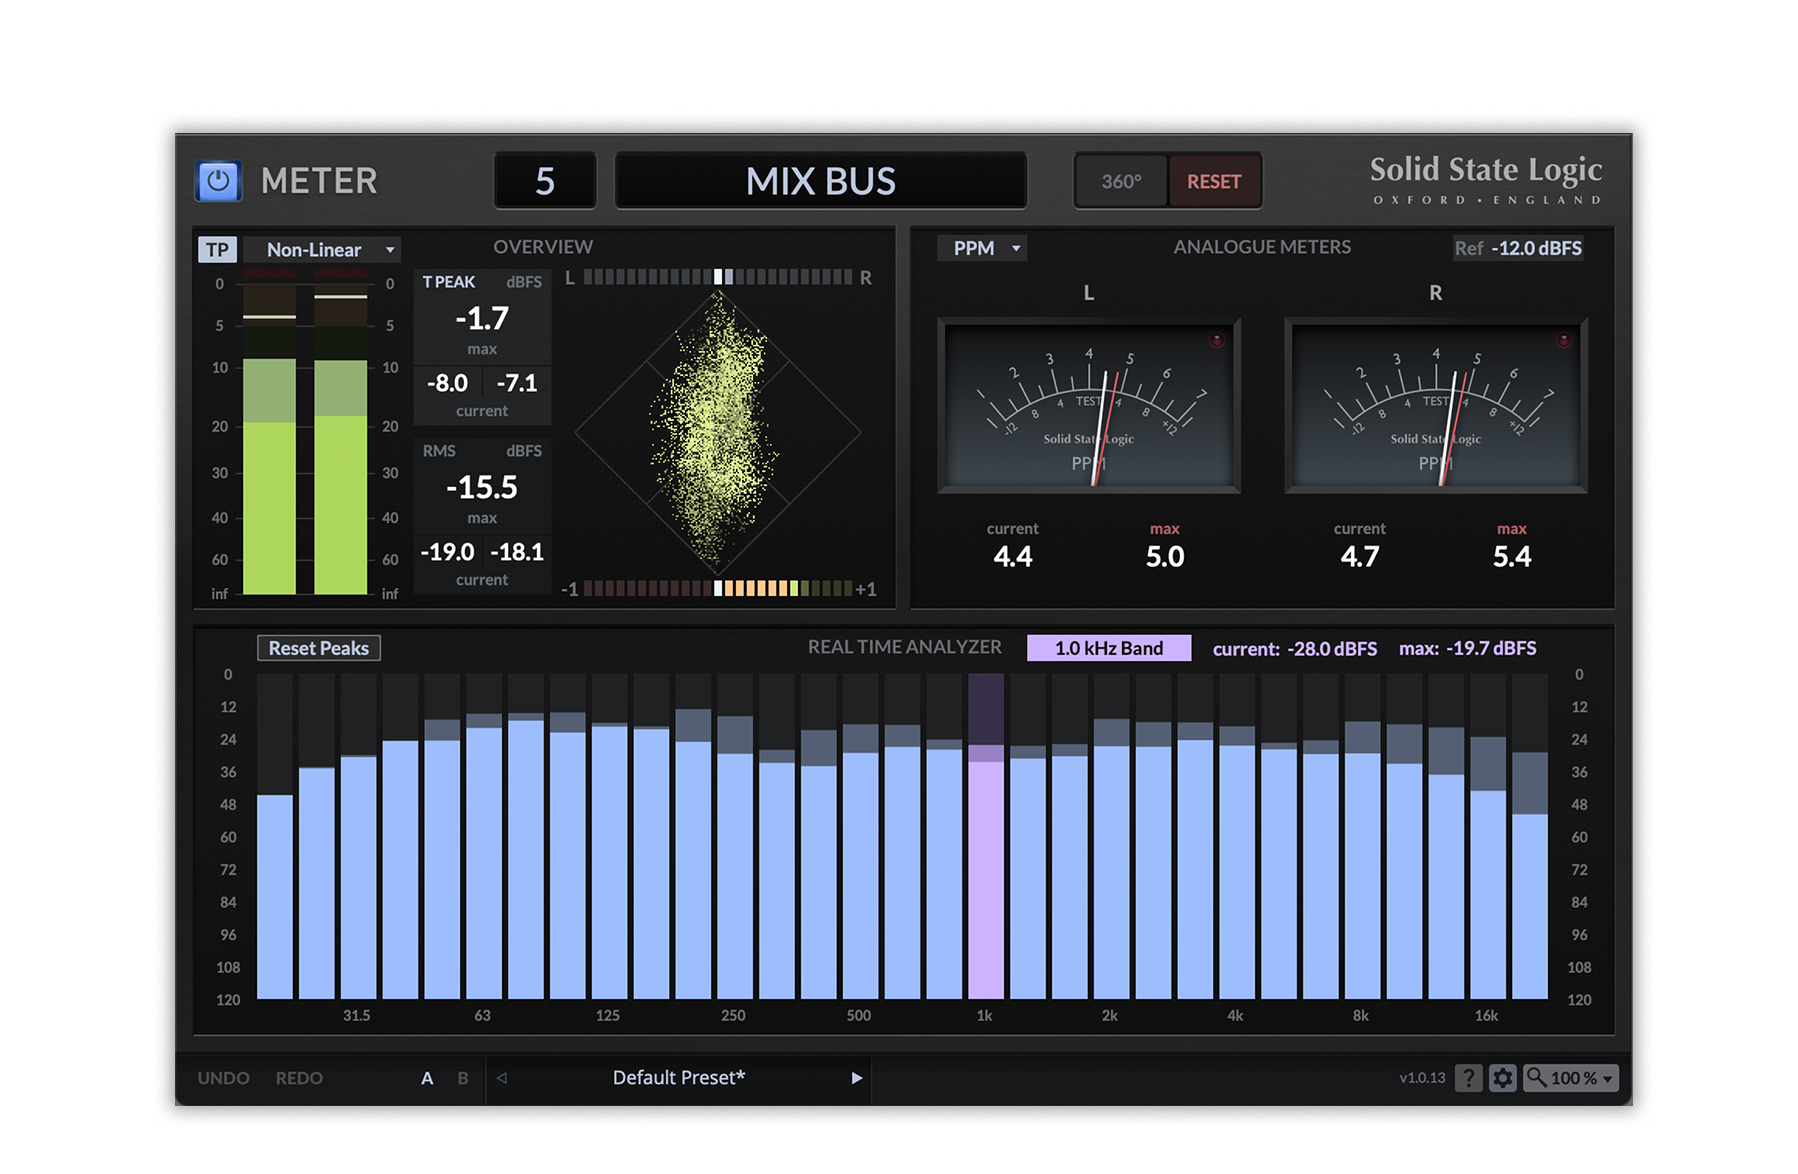1798x1174 pixels.
Task: Click the analyzer max: -19.7 dBFS readout
Action: point(1467,648)
